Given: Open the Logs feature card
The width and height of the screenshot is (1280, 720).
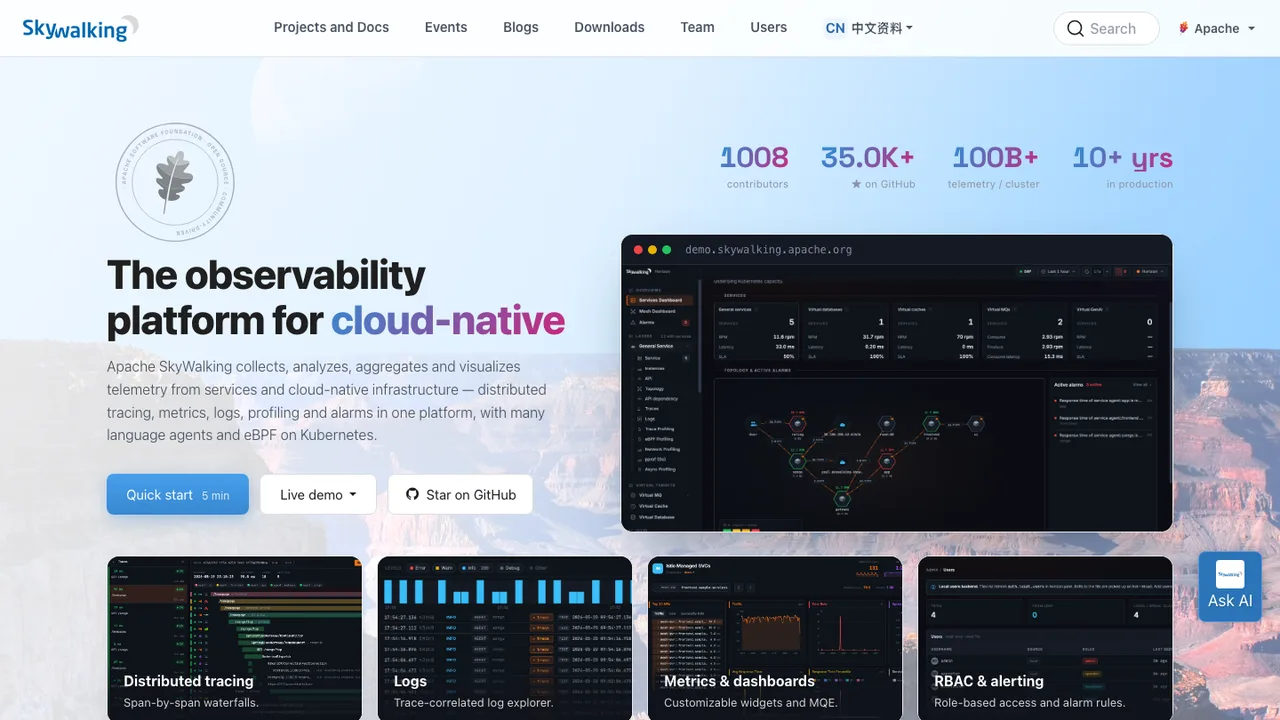Looking at the screenshot, I should point(505,638).
